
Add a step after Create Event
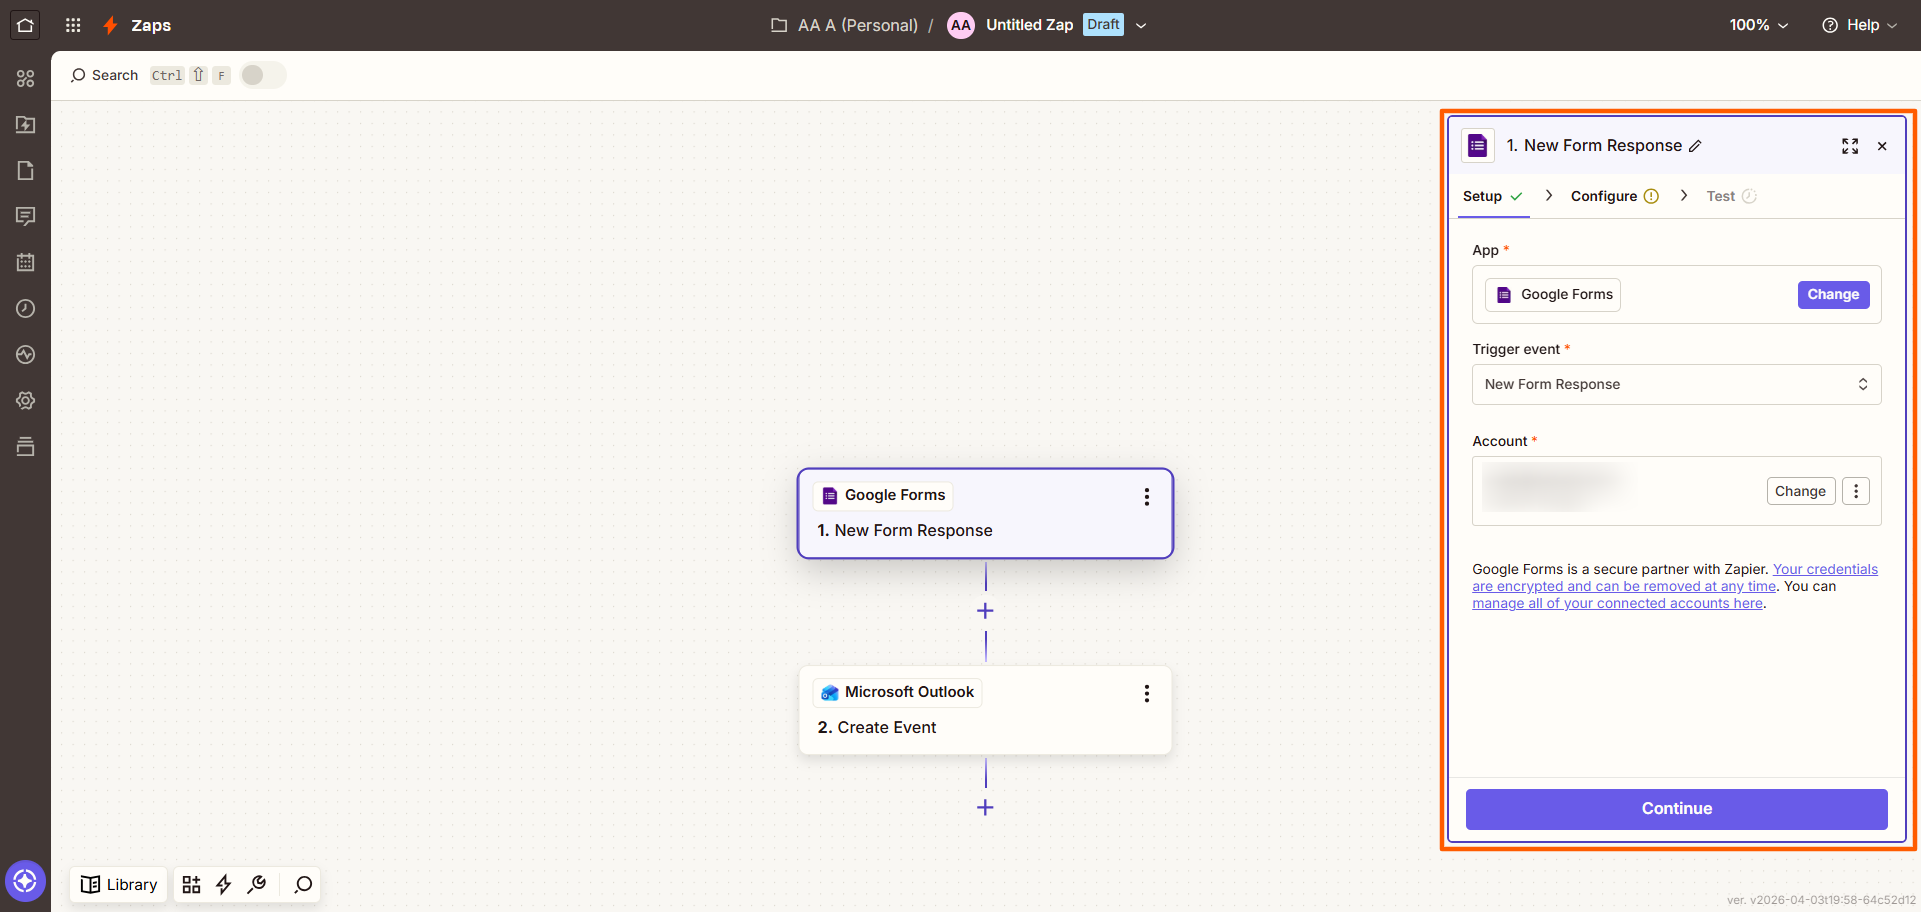tap(985, 808)
